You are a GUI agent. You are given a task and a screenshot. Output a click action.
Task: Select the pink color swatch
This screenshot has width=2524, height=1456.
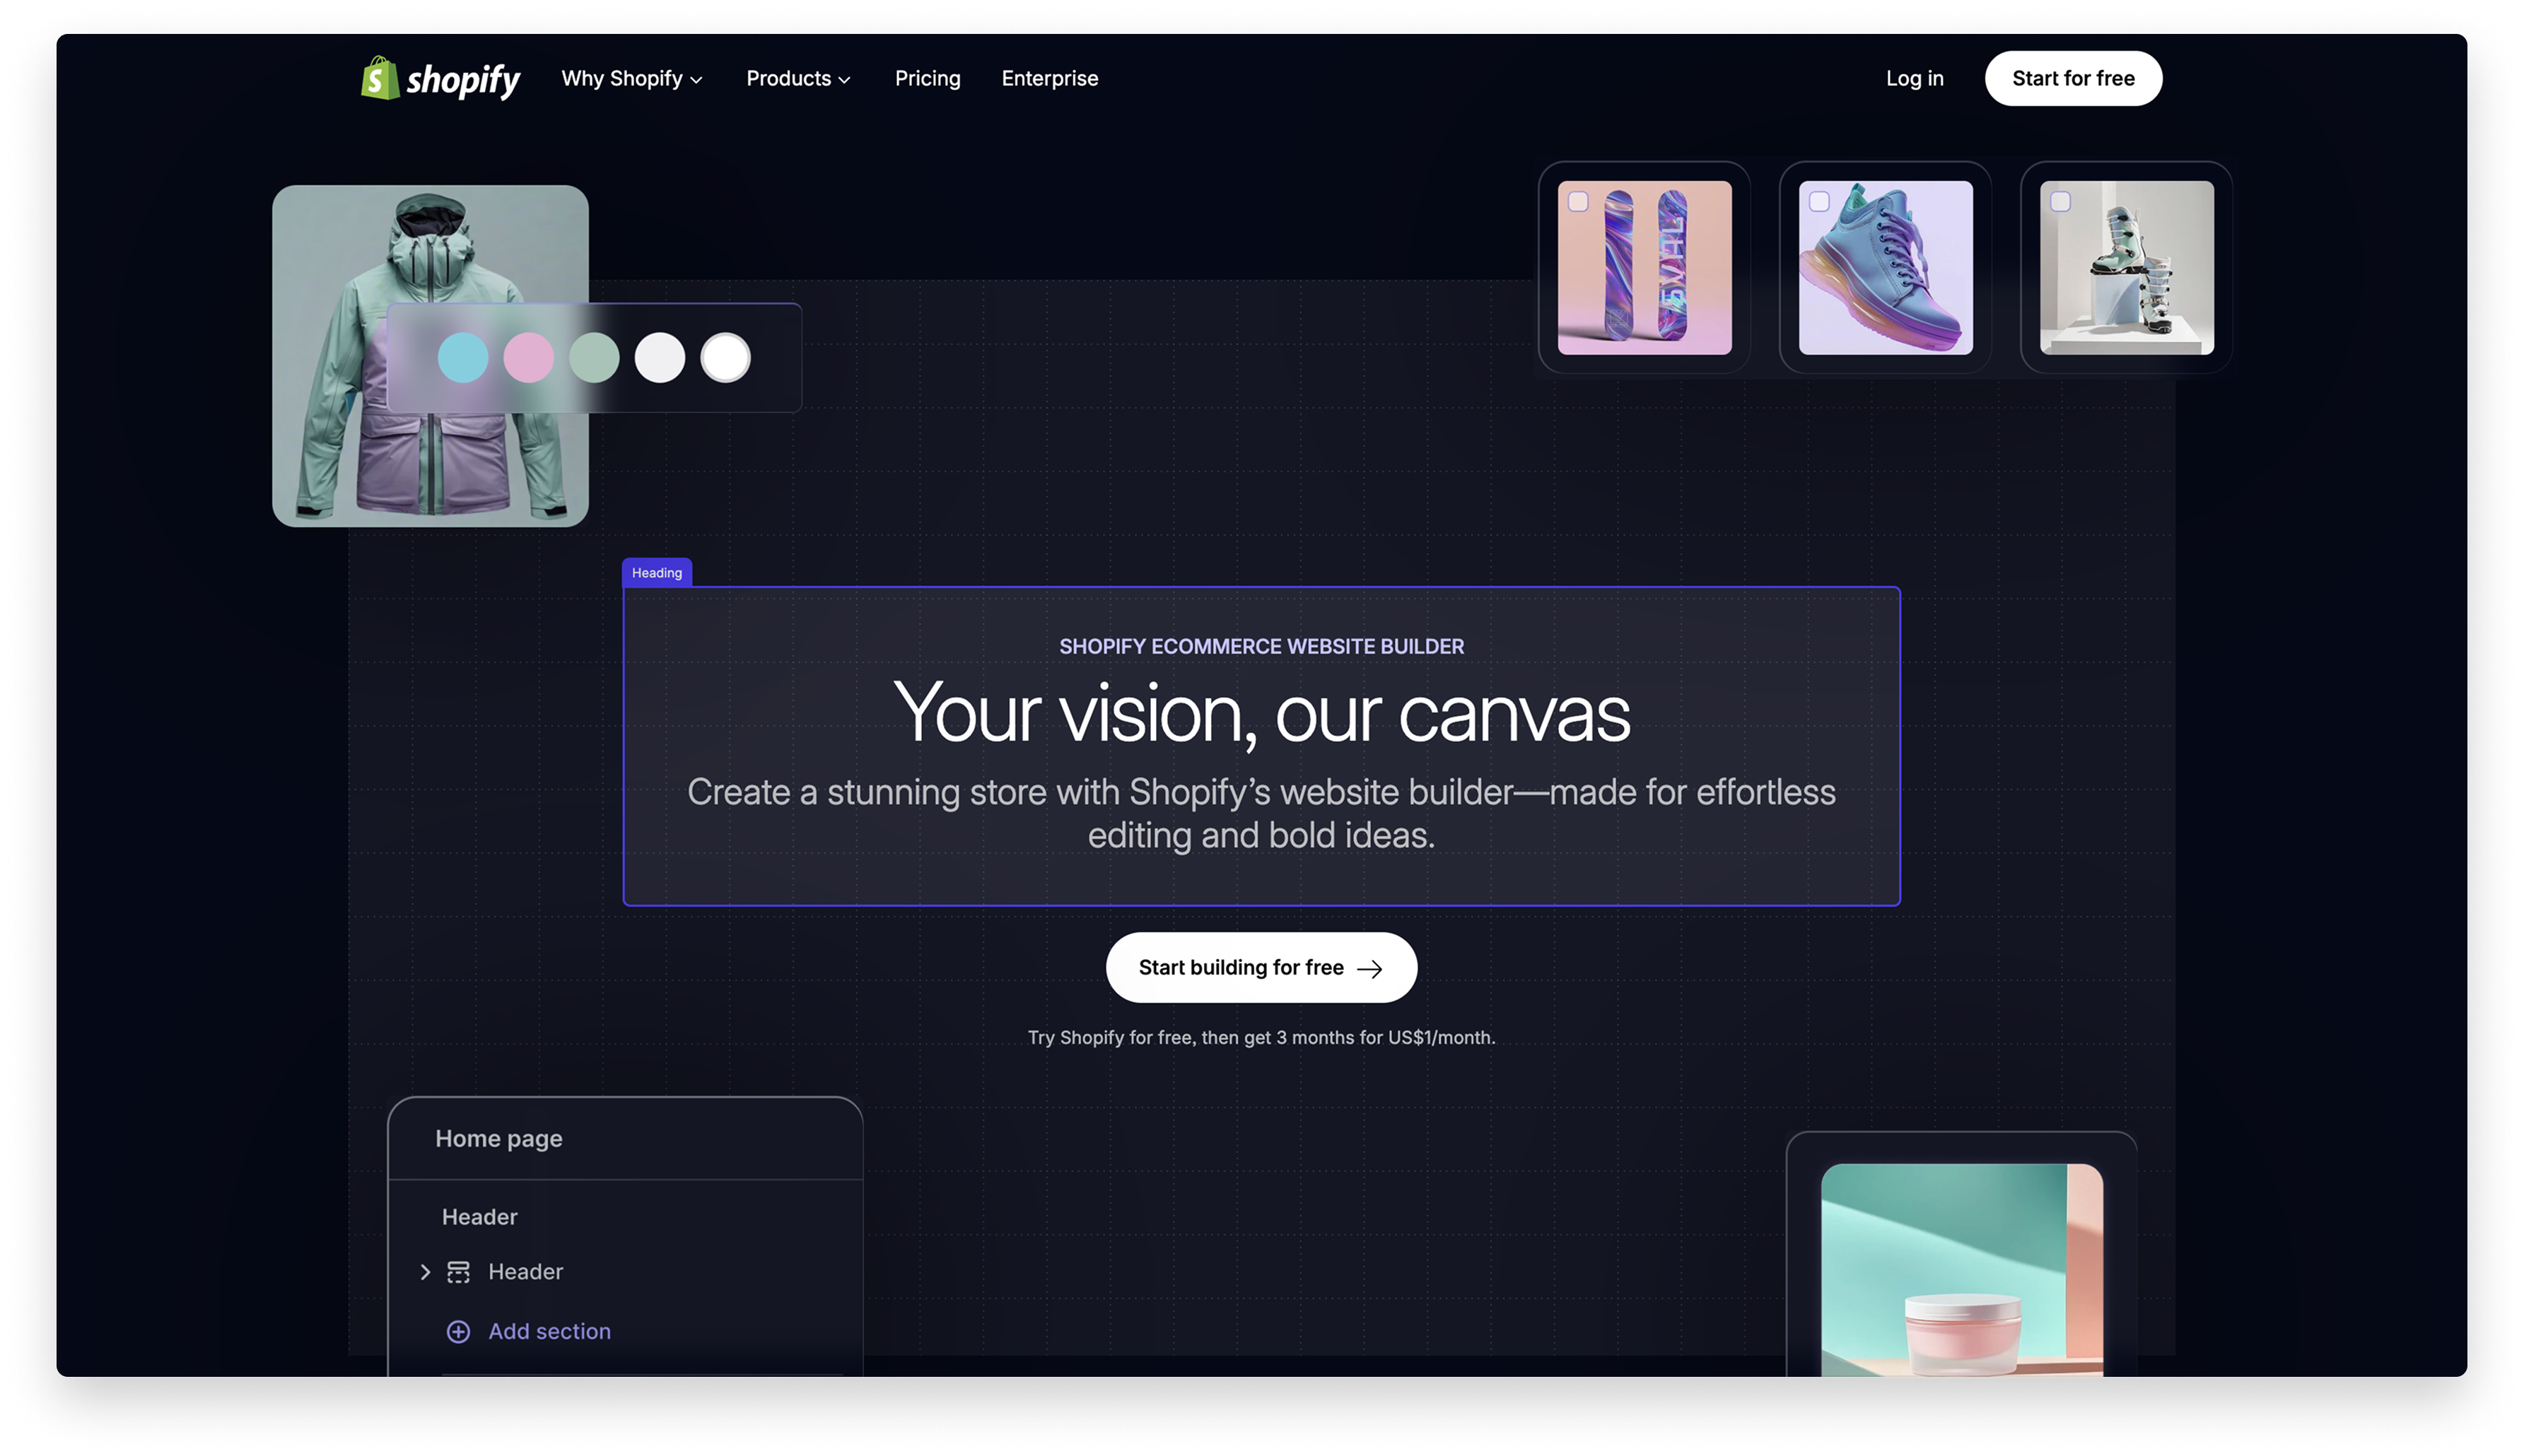click(x=528, y=357)
